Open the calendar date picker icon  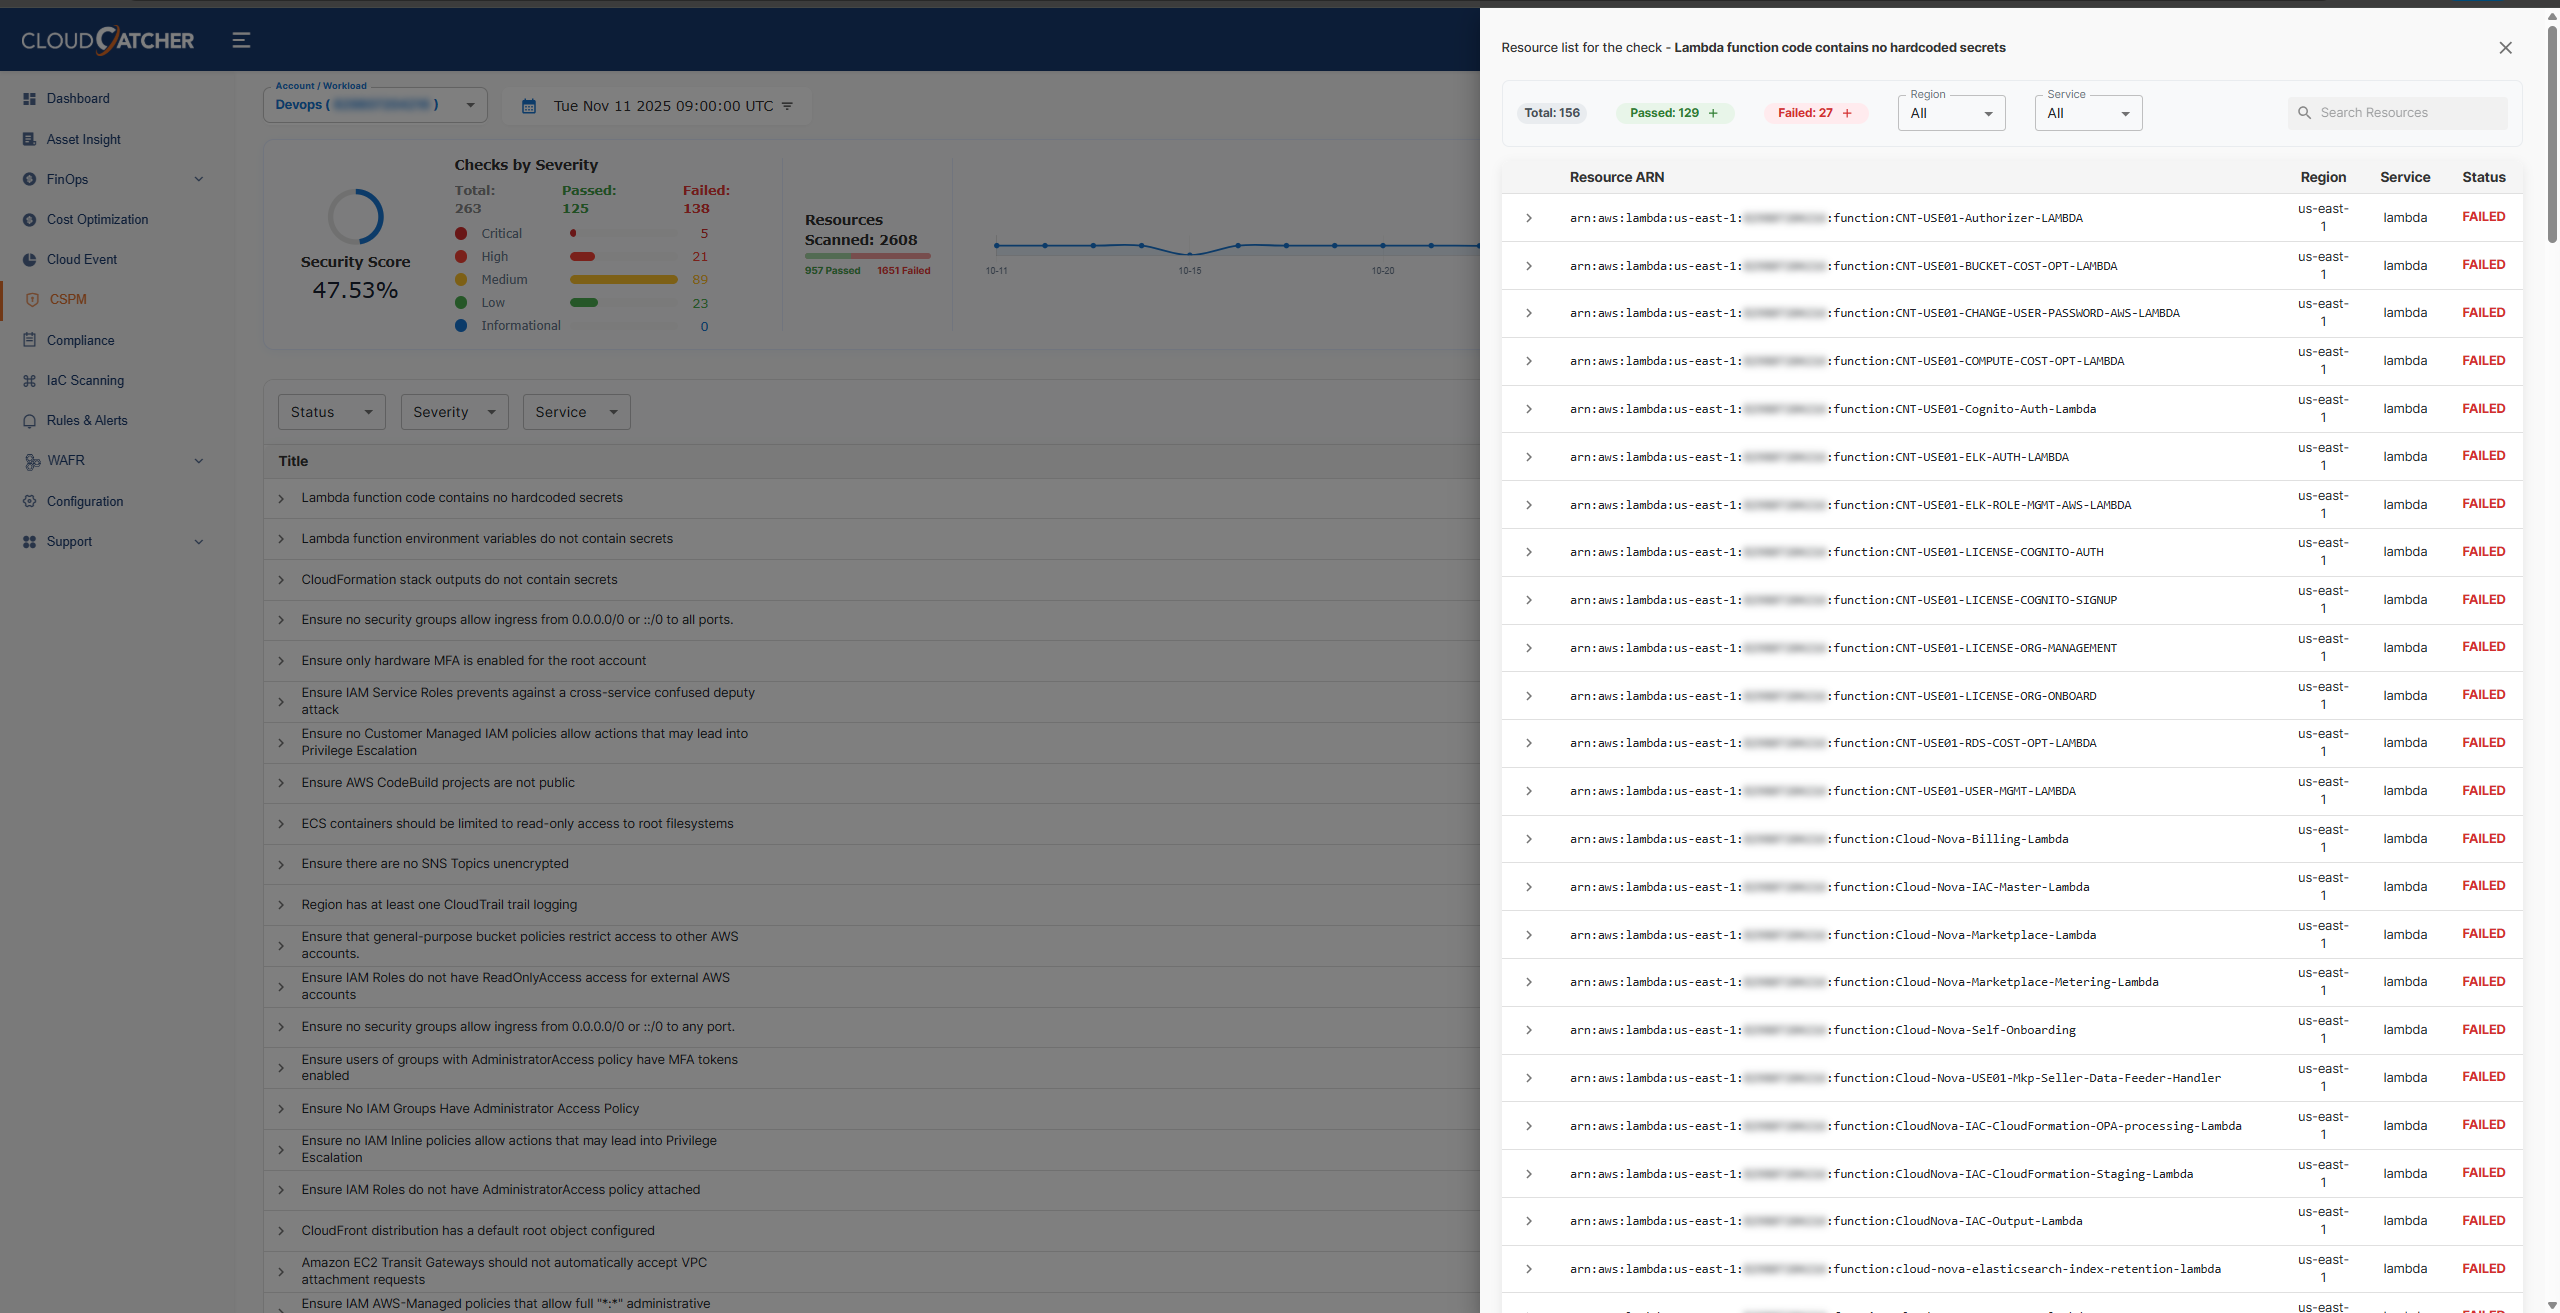tap(529, 105)
